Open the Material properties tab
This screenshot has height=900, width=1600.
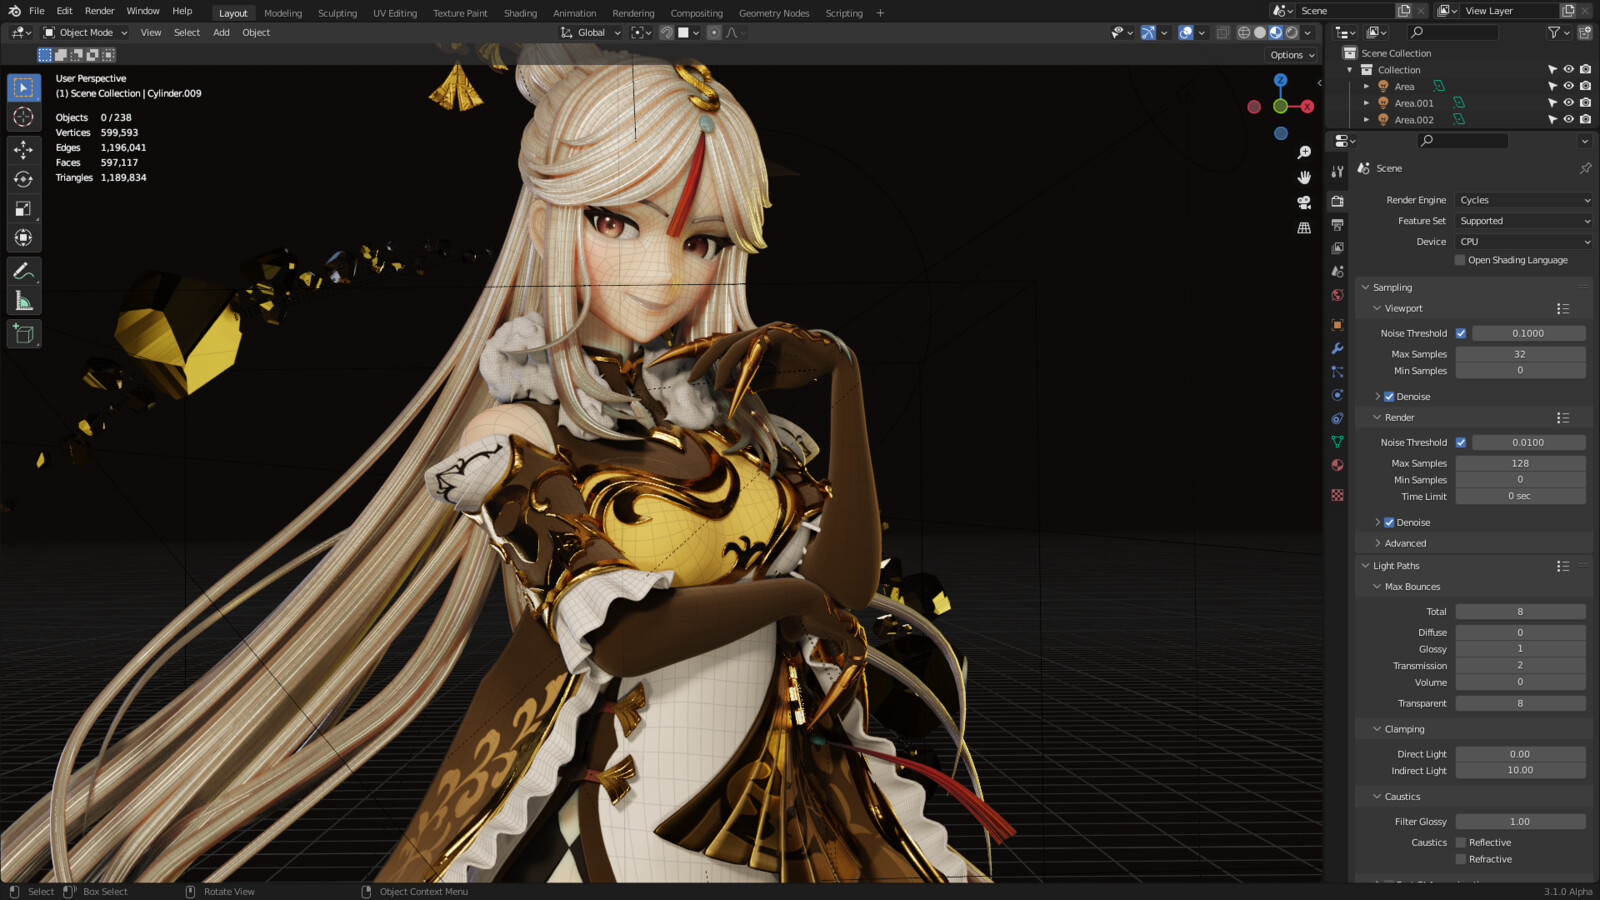(1337, 465)
